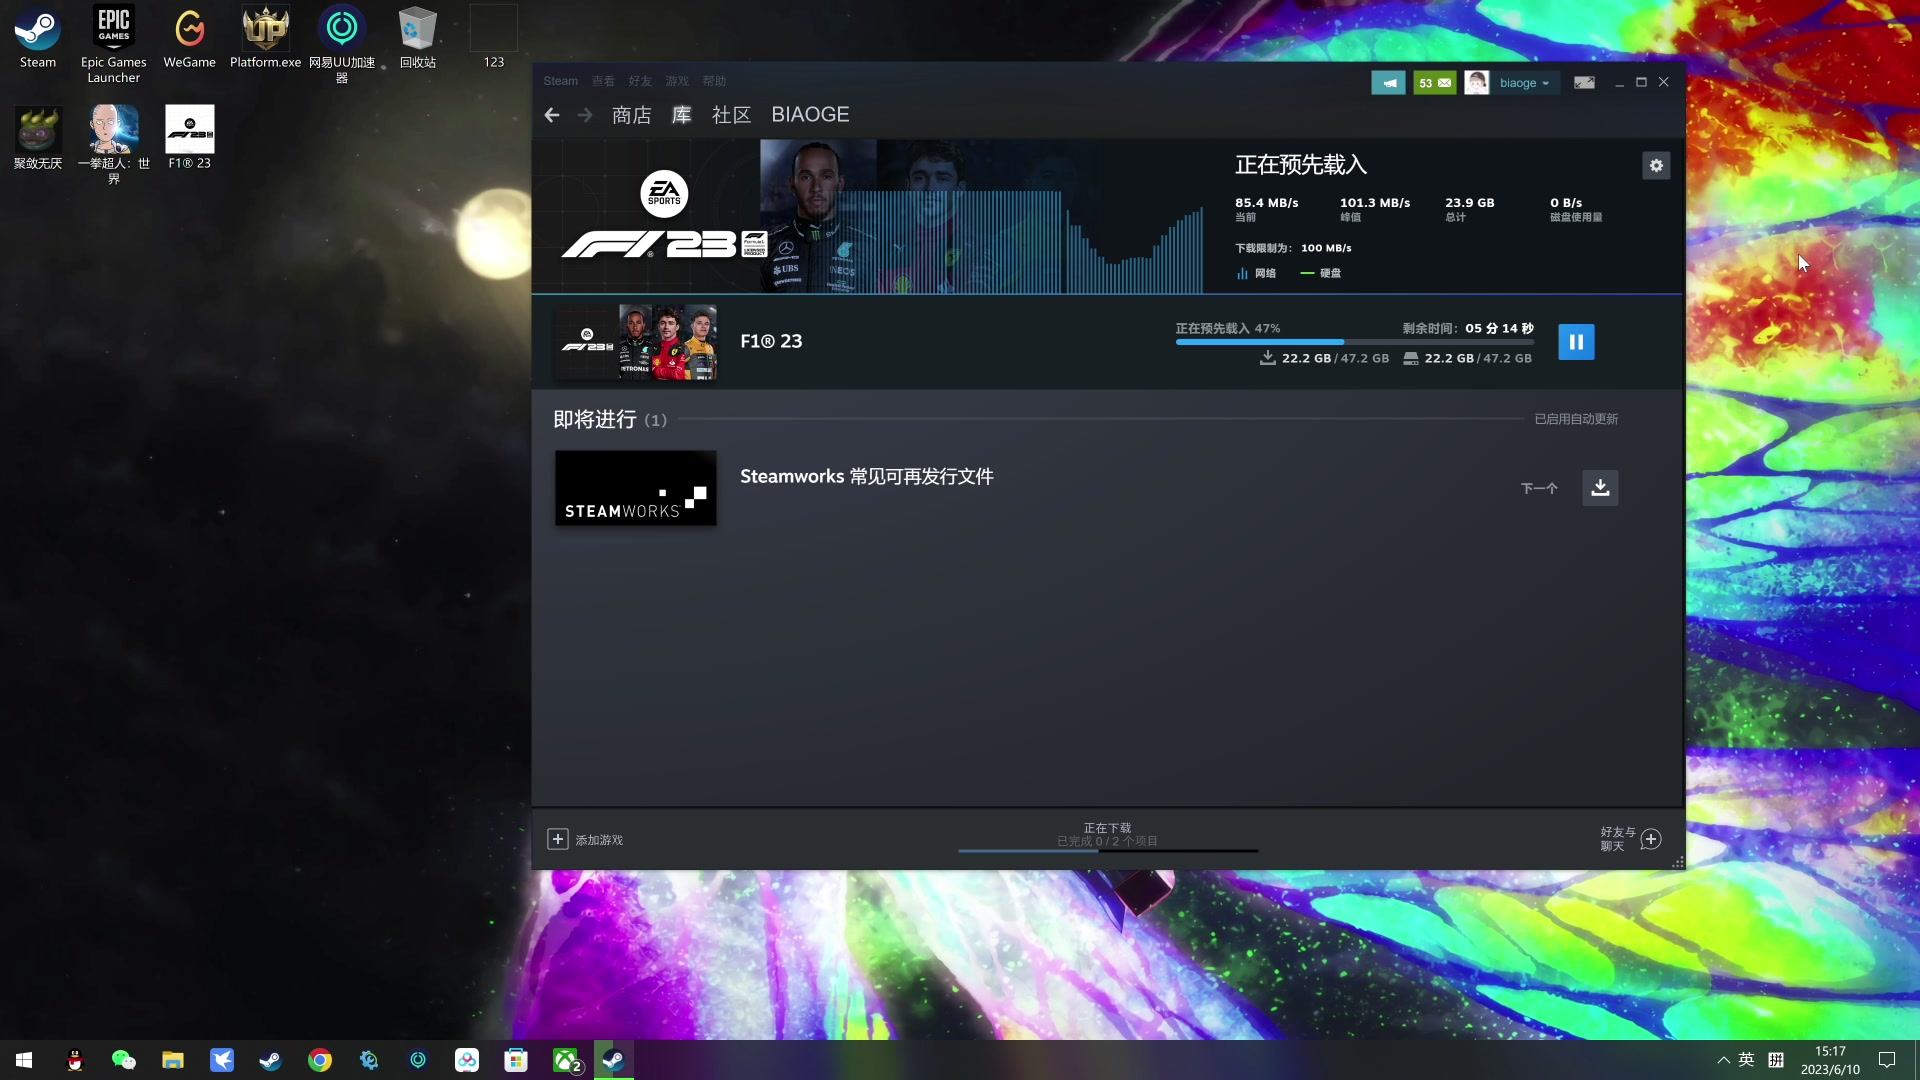Click the 下一个 label
This screenshot has height=1080, width=1920.
pos(1539,488)
